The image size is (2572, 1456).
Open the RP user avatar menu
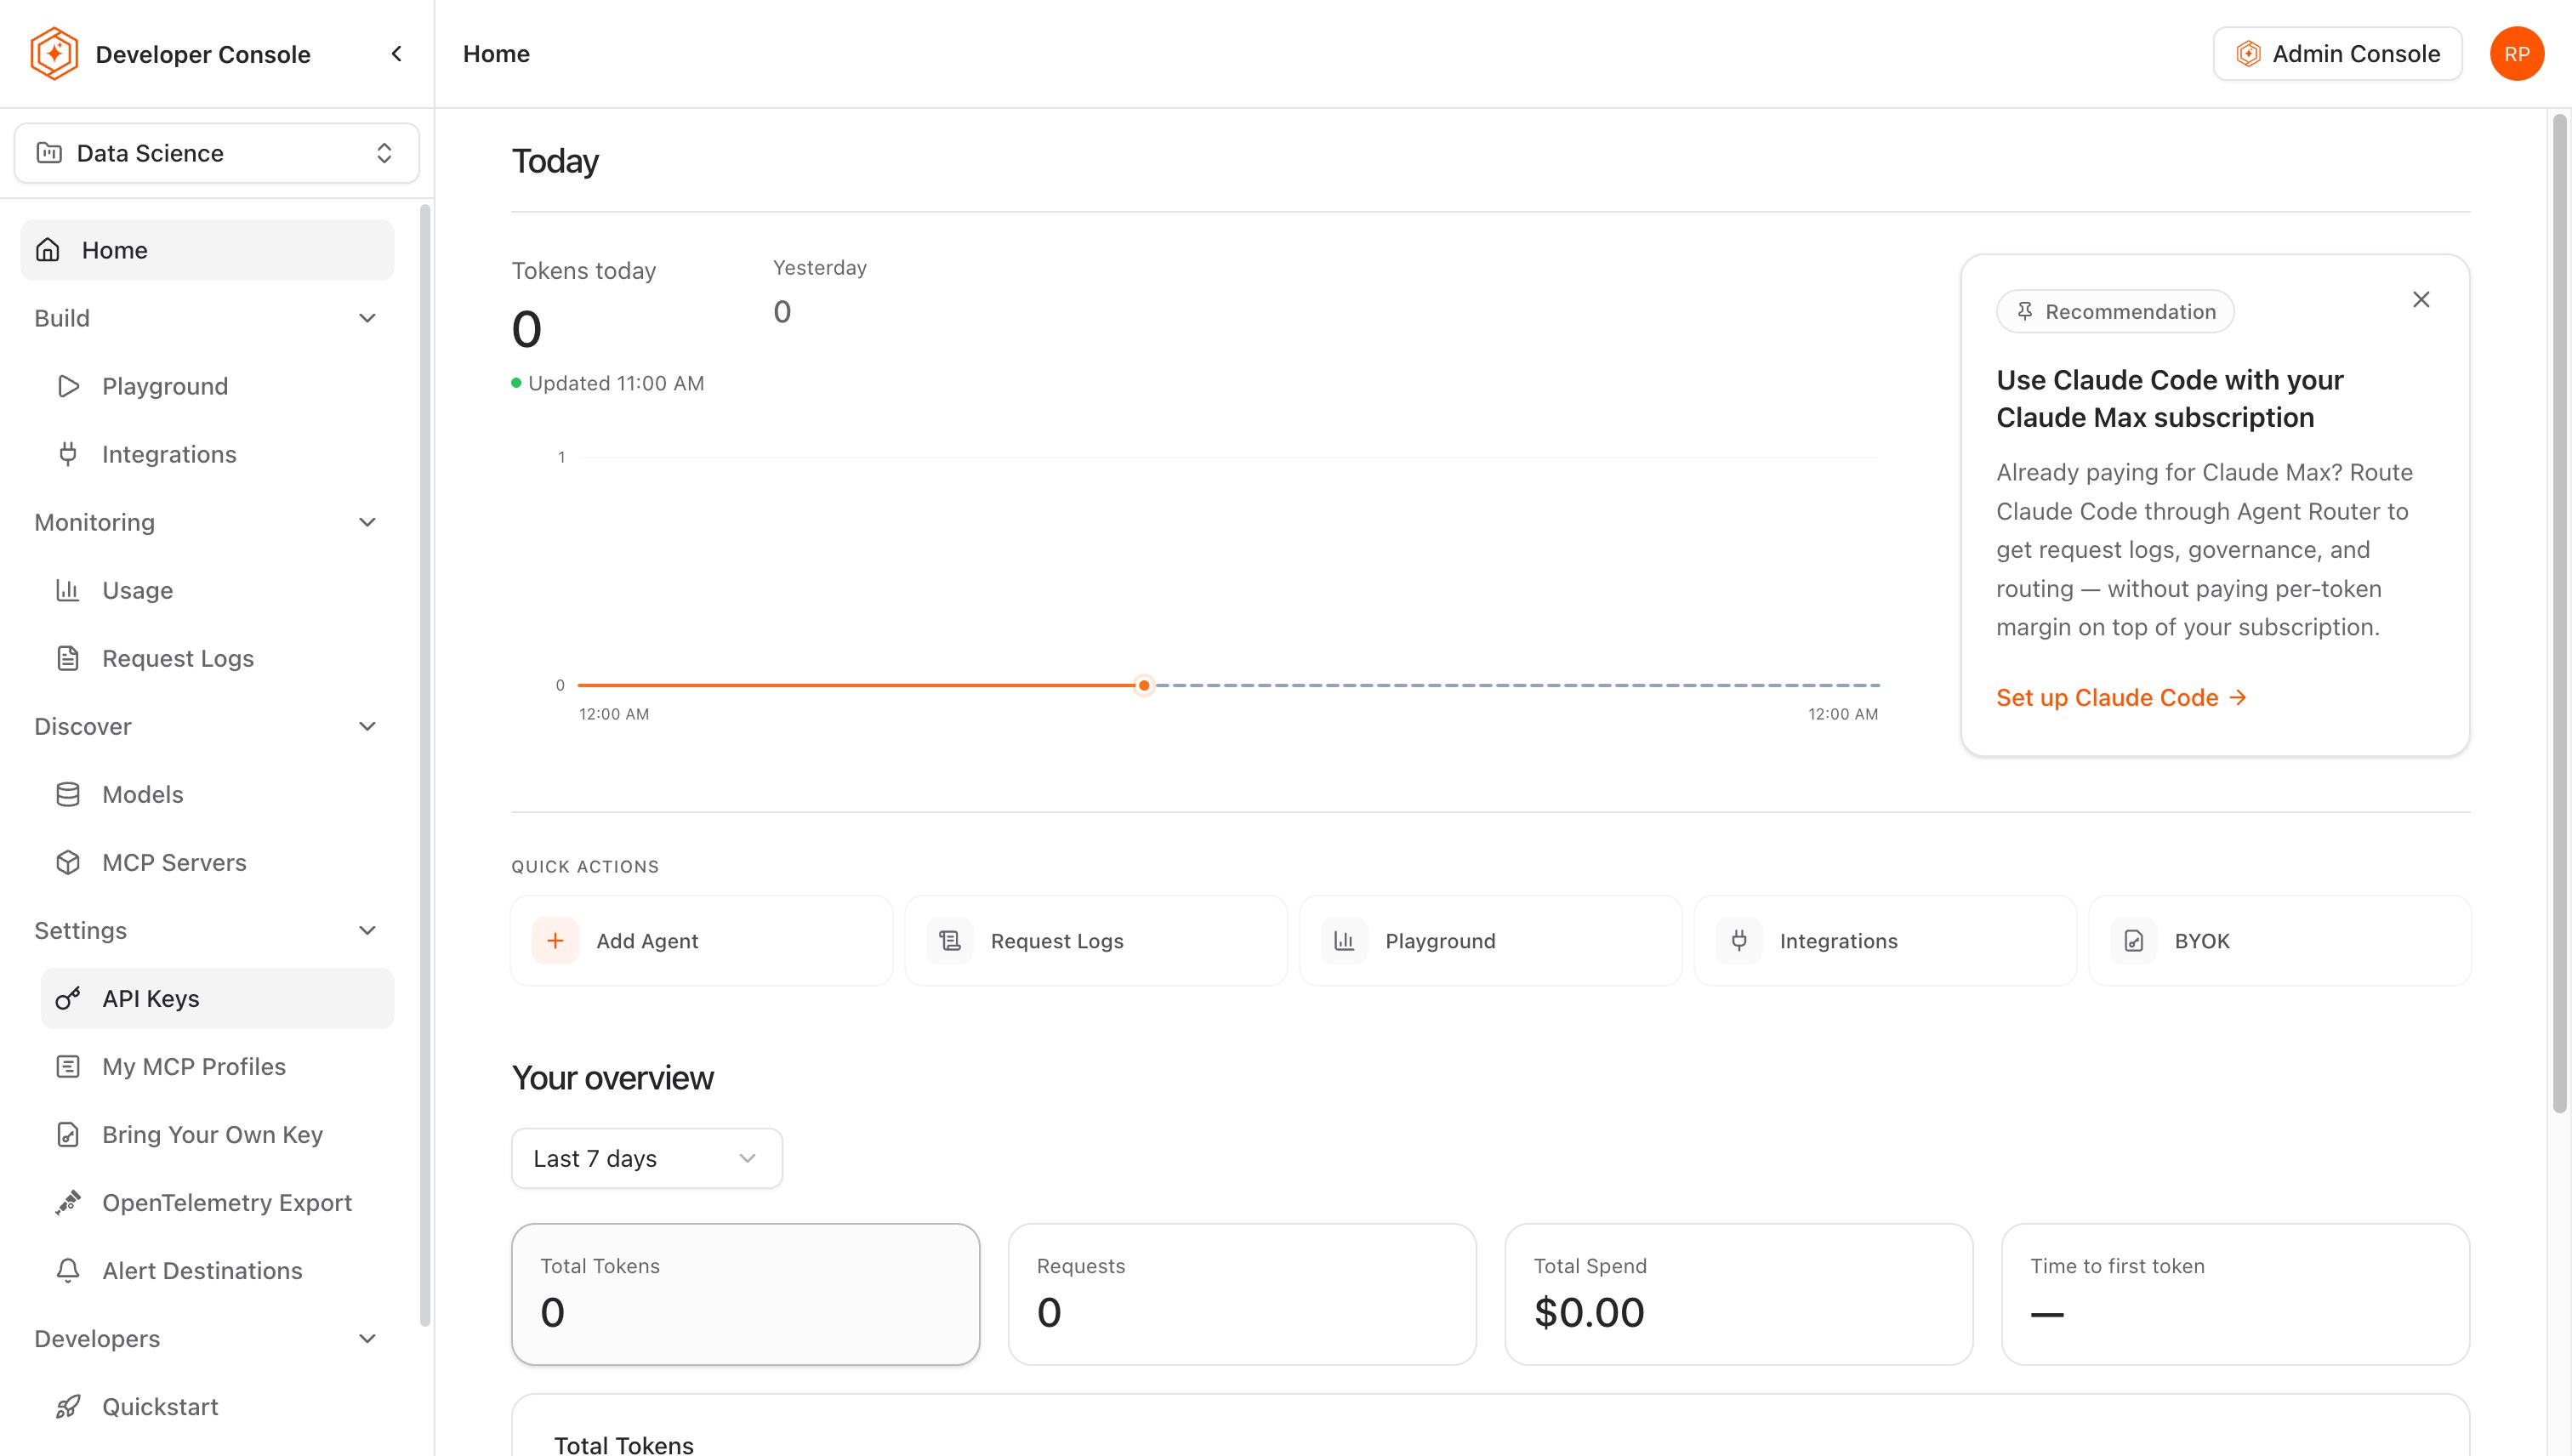pyautogui.click(x=2516, y=54)
